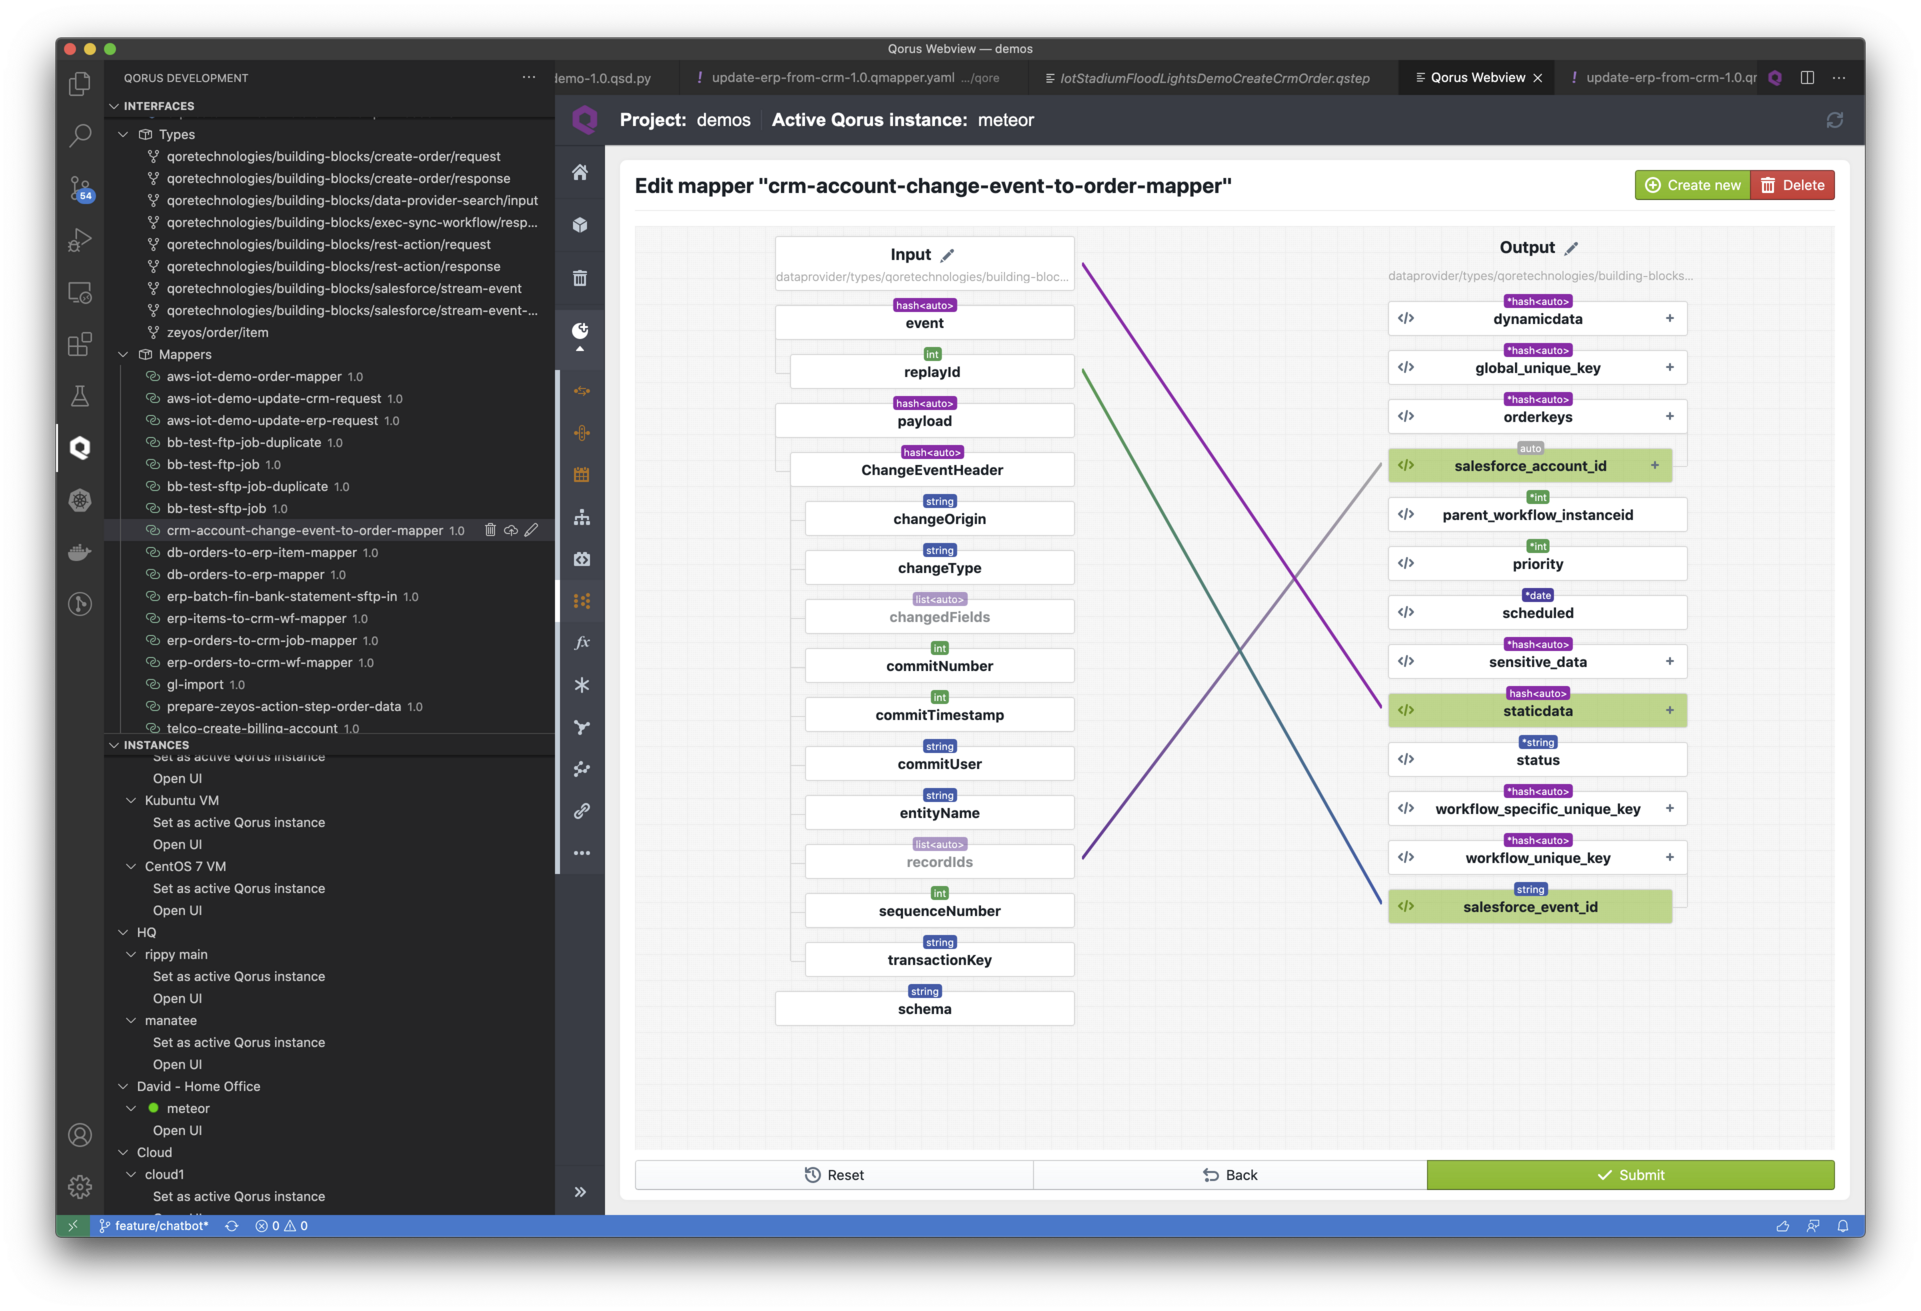Open Manage gear in activity bar

click(x=80, y=1187)
